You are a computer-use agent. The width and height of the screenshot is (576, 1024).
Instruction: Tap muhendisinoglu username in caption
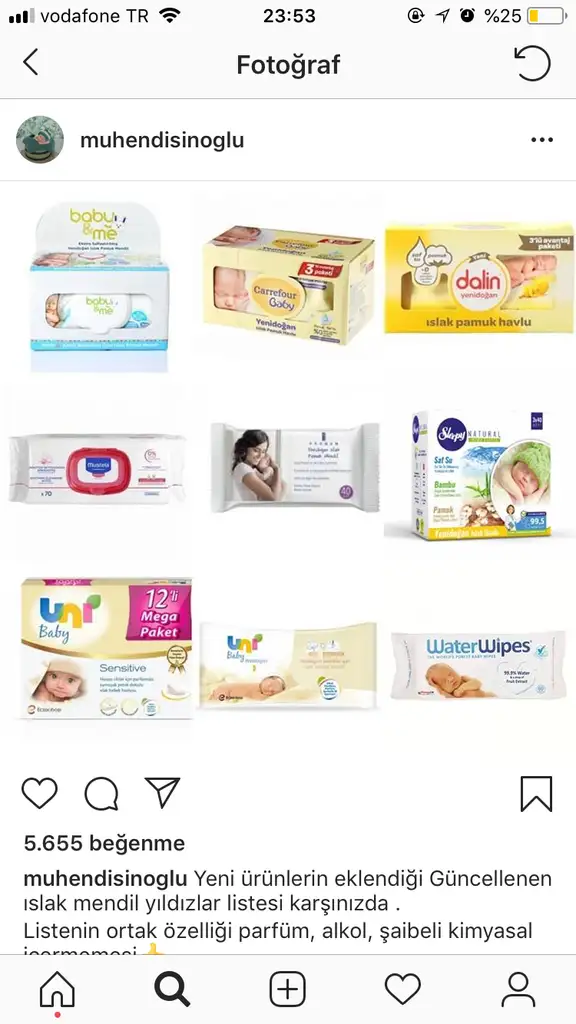tap(105, 878)
